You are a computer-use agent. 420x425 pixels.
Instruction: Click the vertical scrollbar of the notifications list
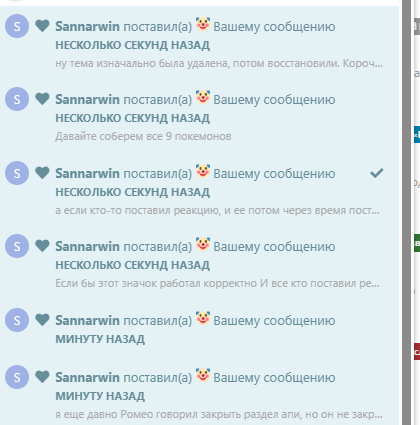point(406,212)
